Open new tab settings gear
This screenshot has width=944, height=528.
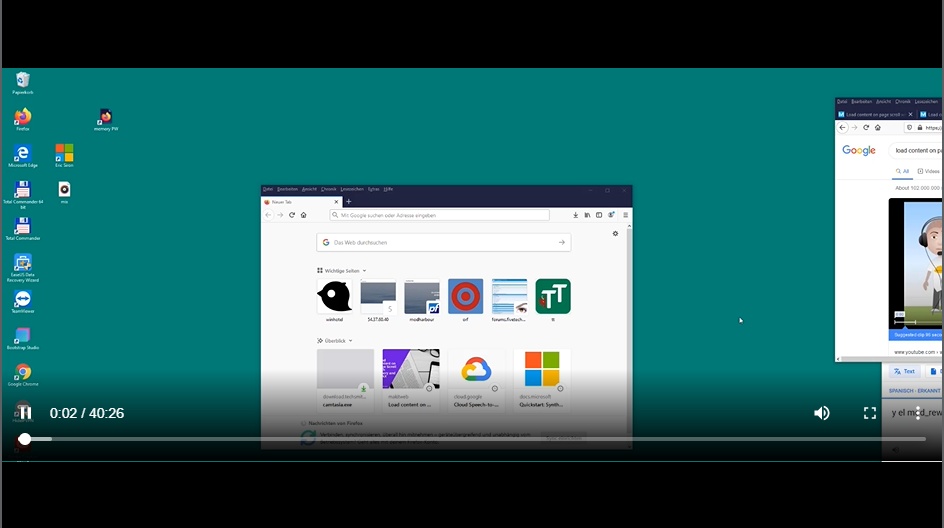(615, 234)
